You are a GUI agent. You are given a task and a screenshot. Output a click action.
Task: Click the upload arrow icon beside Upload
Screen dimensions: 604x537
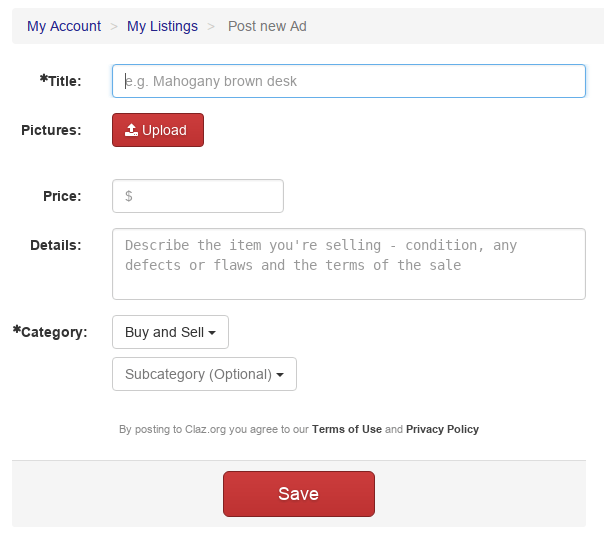pyautogui.click(x=131, y=130)
